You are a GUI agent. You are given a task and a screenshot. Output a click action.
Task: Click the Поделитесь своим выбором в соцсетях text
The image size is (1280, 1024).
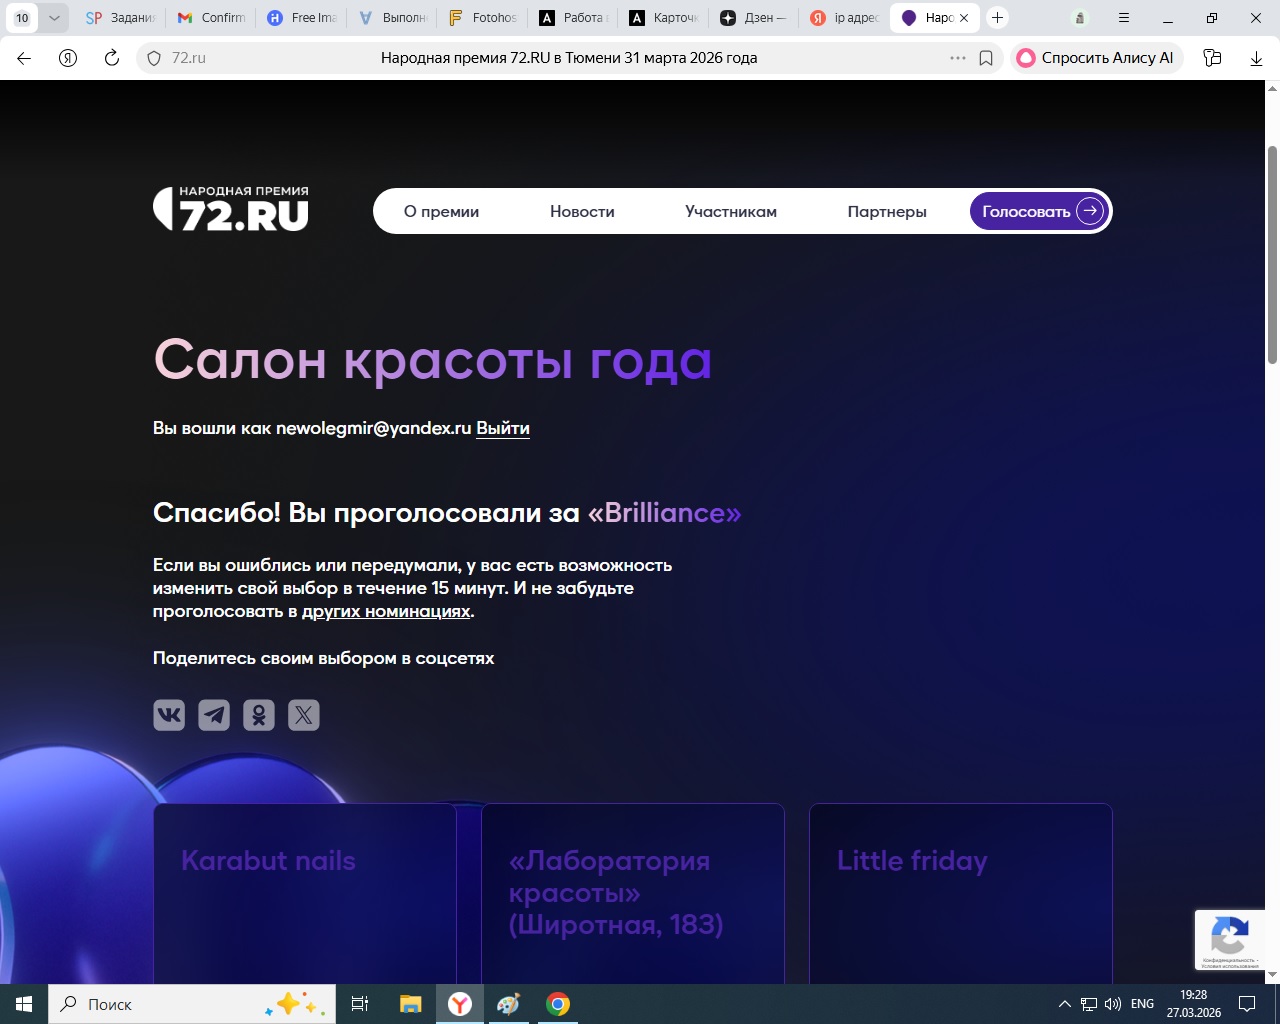(x=323, y=658)
